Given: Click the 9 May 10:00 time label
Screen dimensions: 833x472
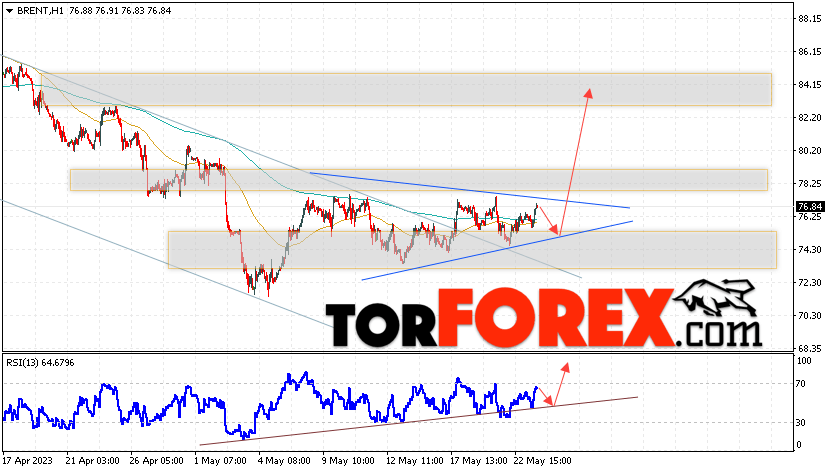Looking at the screenshot, I should pyautogui.click(x=347, y=461).
